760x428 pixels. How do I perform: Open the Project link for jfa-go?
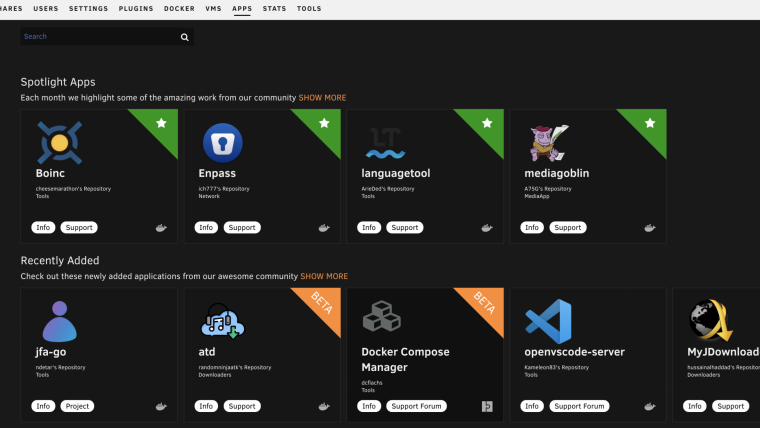77,406
